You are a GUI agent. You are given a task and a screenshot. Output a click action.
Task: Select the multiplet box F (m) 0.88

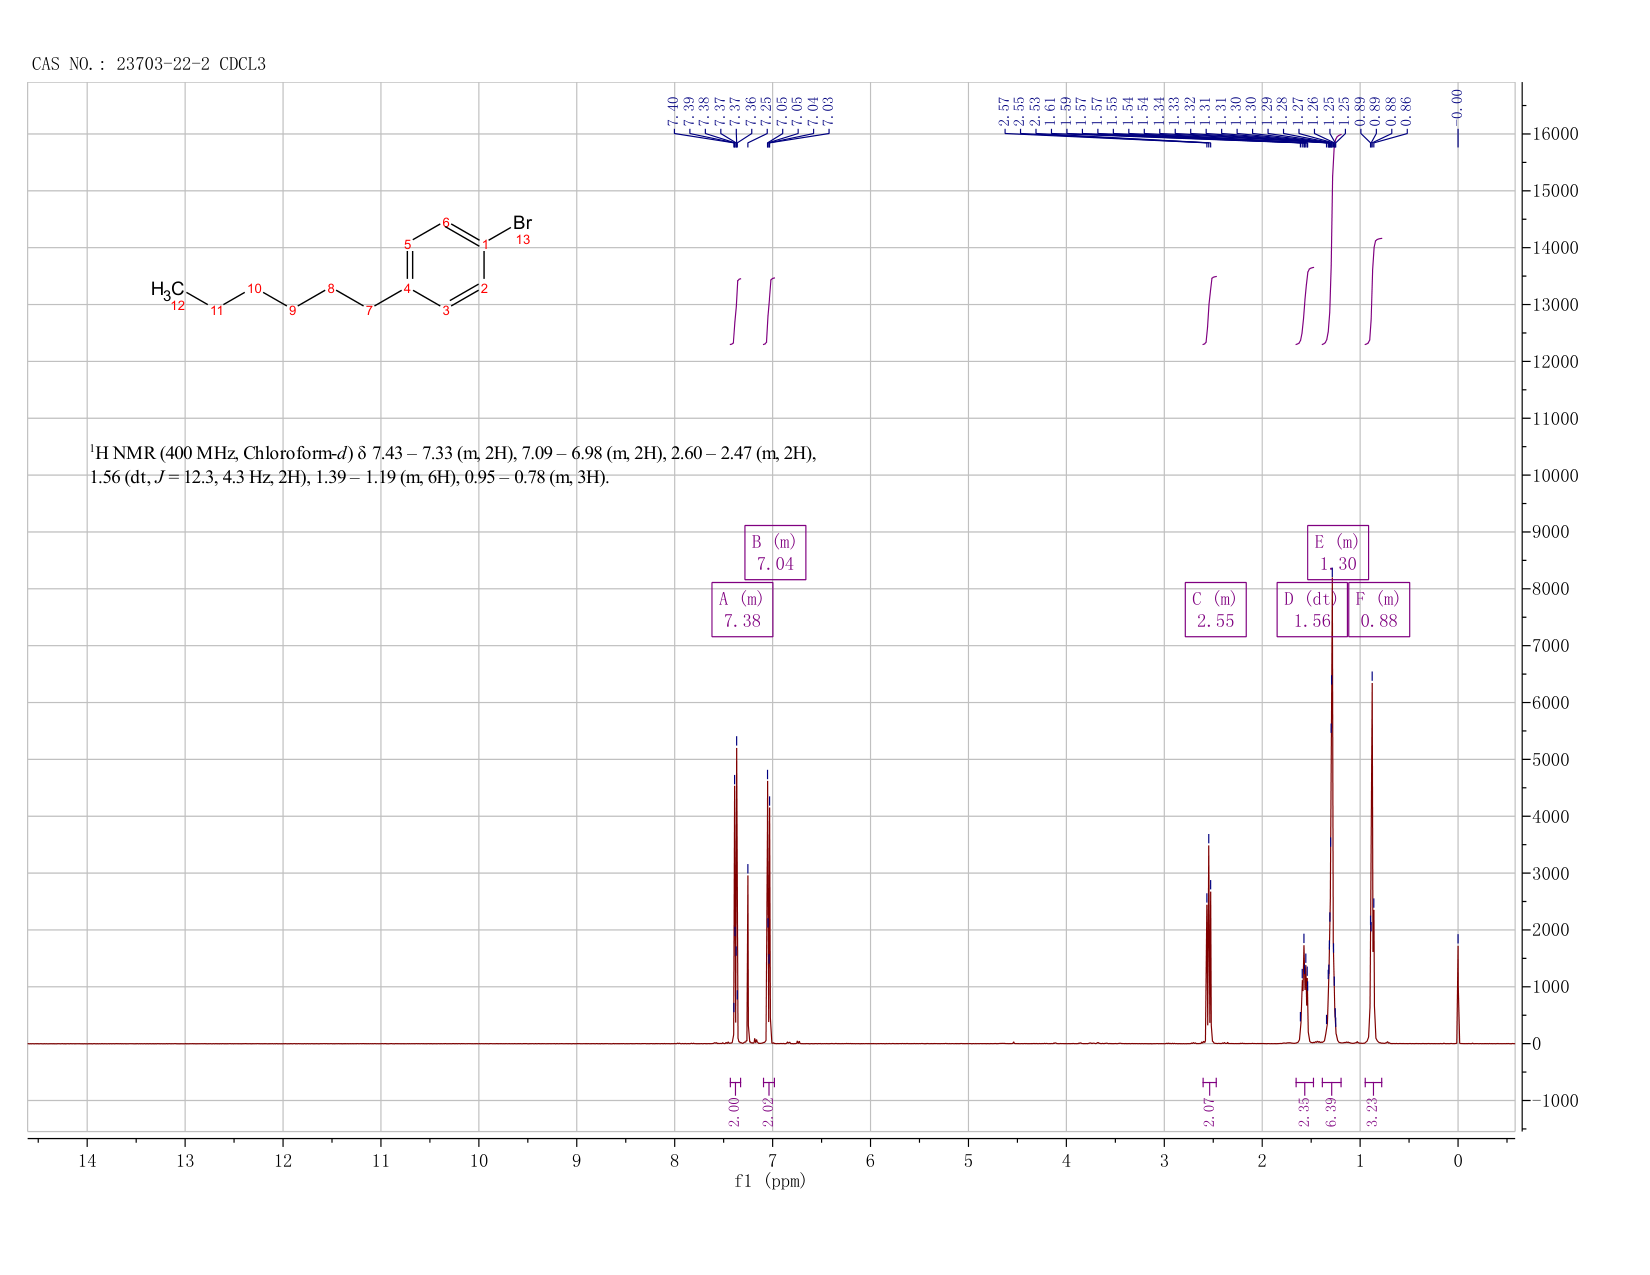pyautogui.click(x=1379, y=609)
